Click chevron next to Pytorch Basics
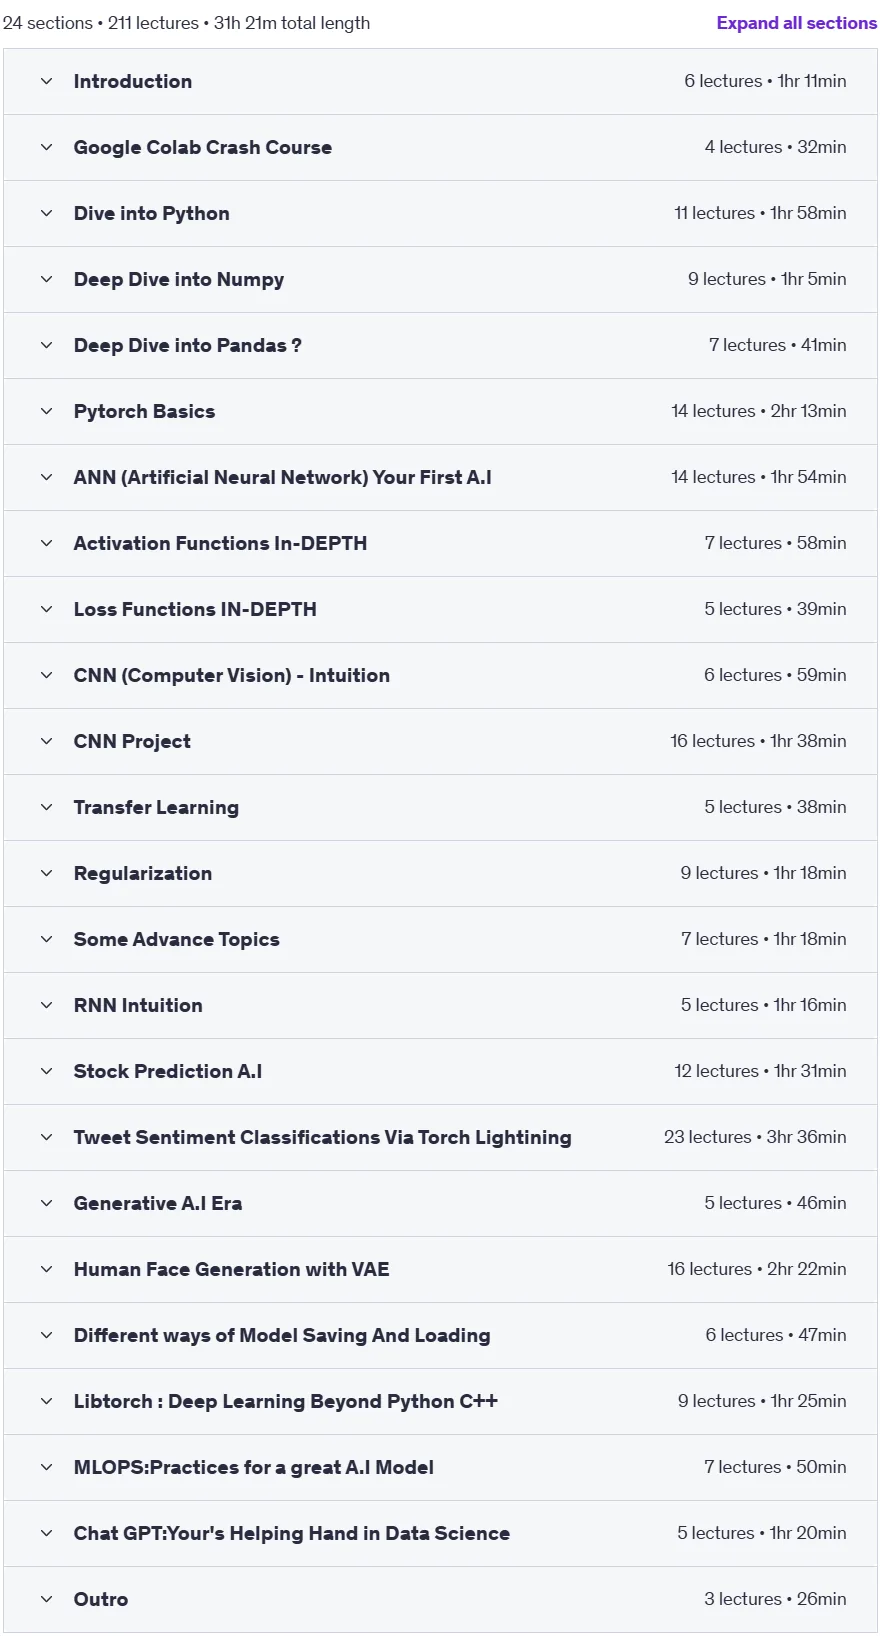880x1636 pixels. (x=46, y=411)
